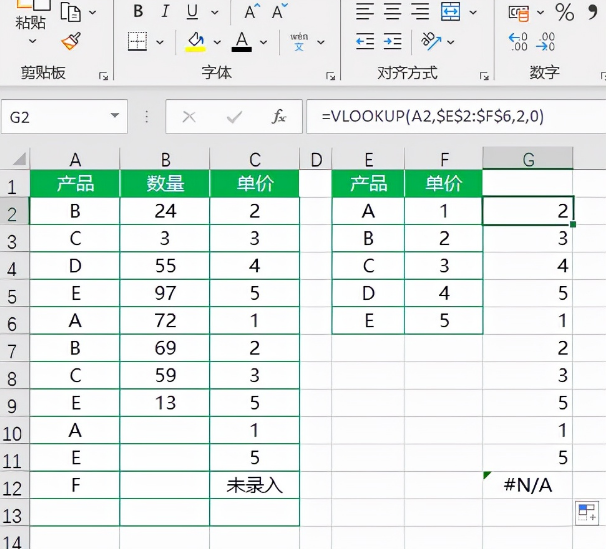Click the Format Painter brush icon
610x551 pixels.
pos(71,41)
